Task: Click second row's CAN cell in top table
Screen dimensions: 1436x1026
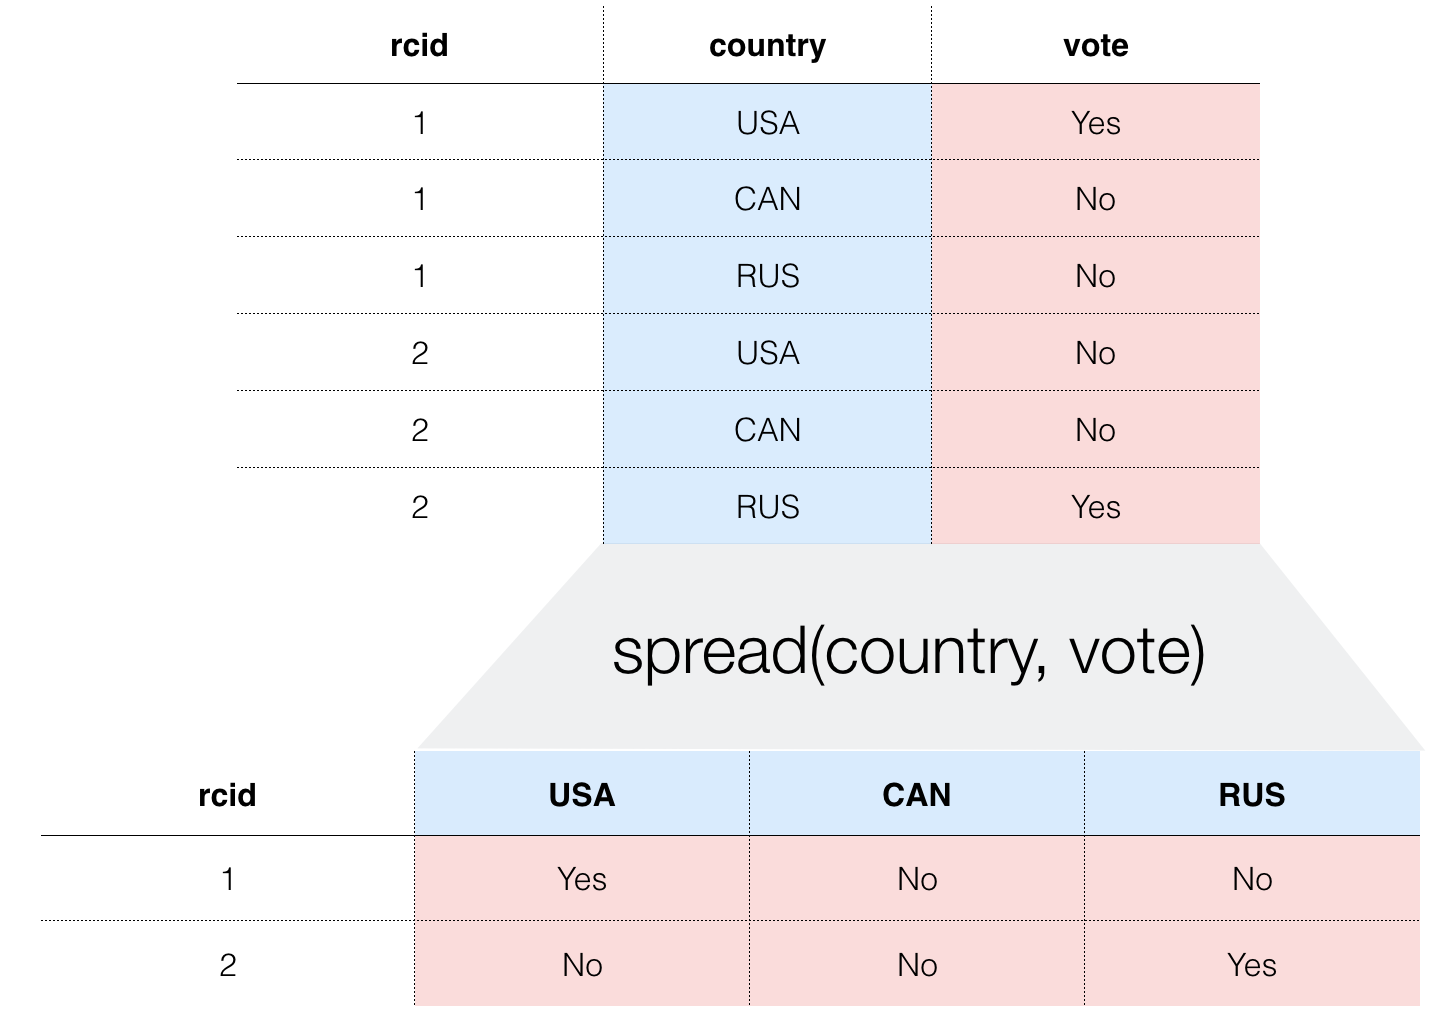Action: 768,199
